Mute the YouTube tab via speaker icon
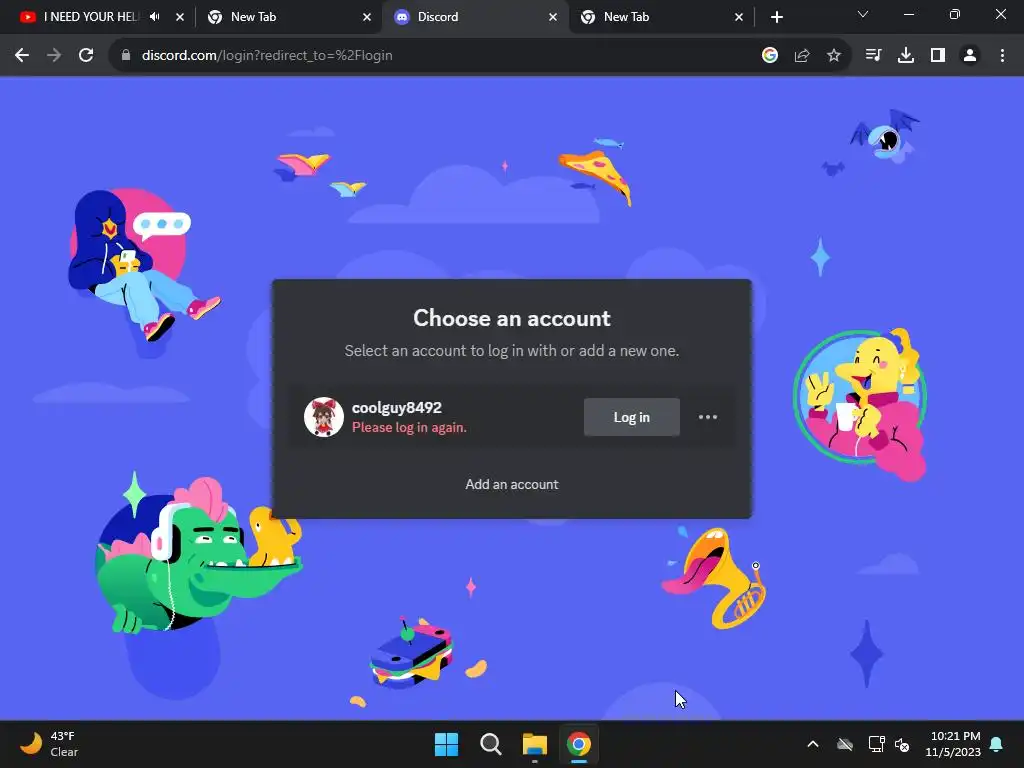The width and height of the screenshot is (1024, 768). 155,17
